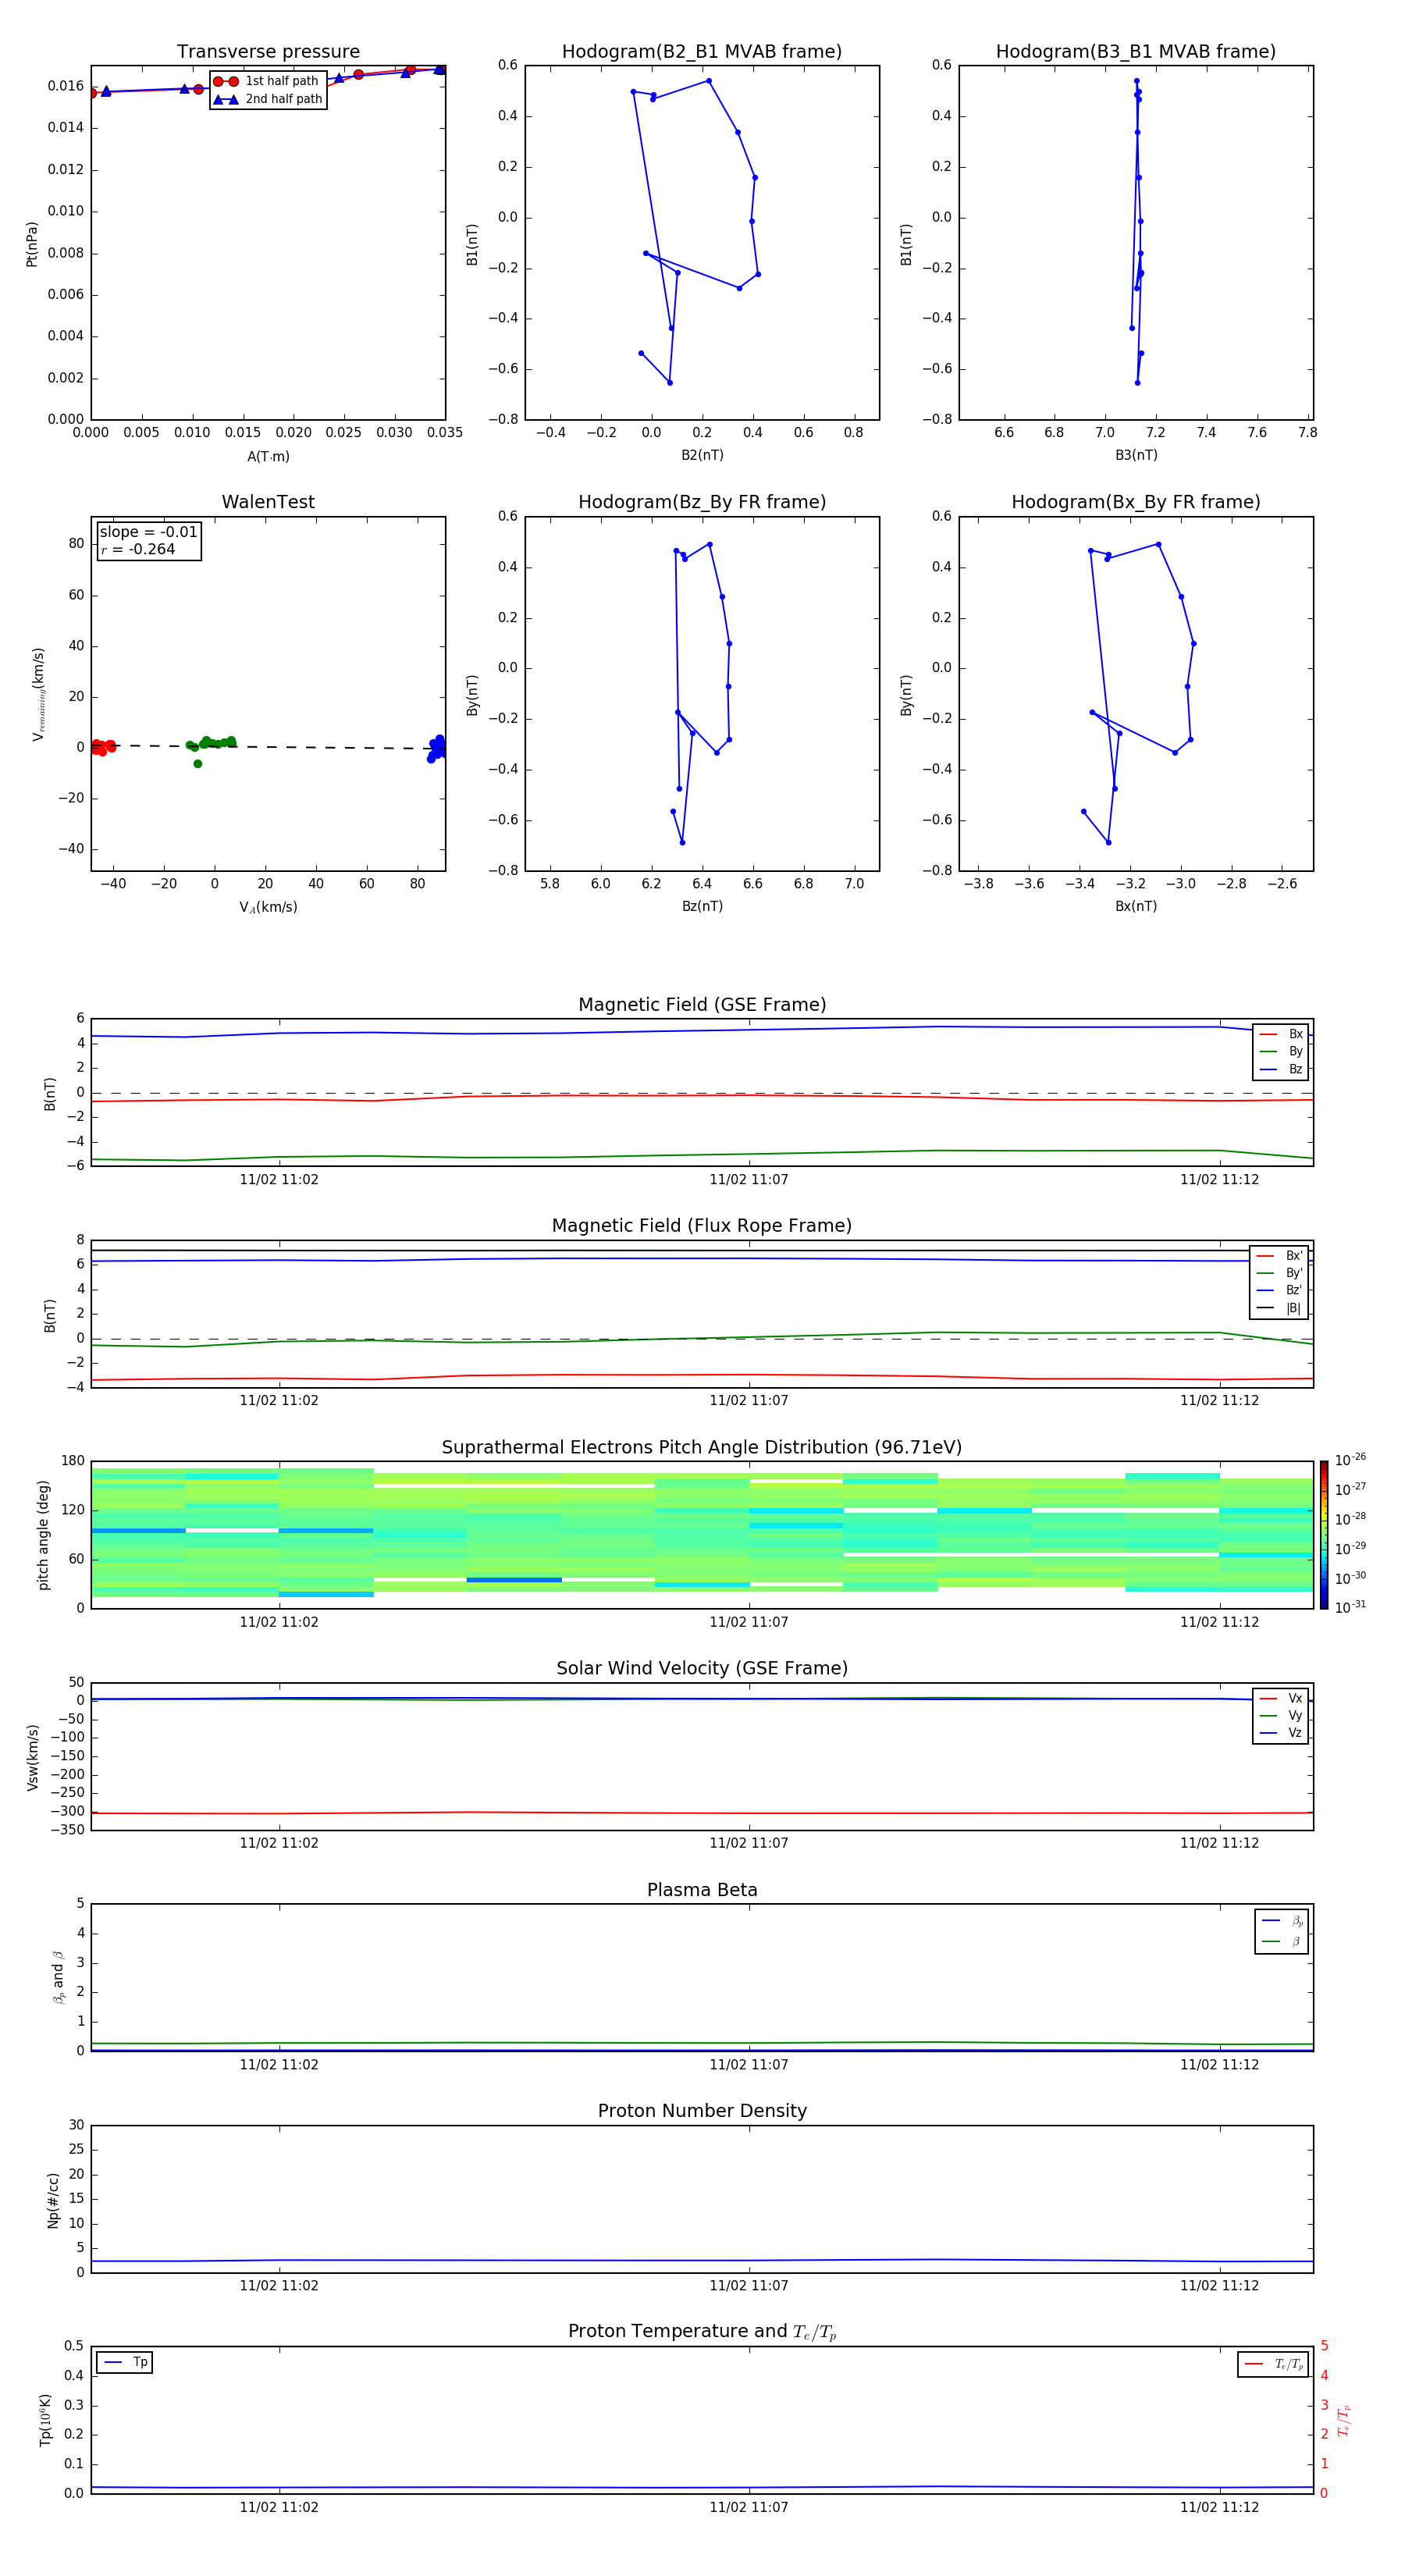Select the "Hodogram(Bz_By FR frame)" title
The image size is (1405, 2576).
pos(702,502)
